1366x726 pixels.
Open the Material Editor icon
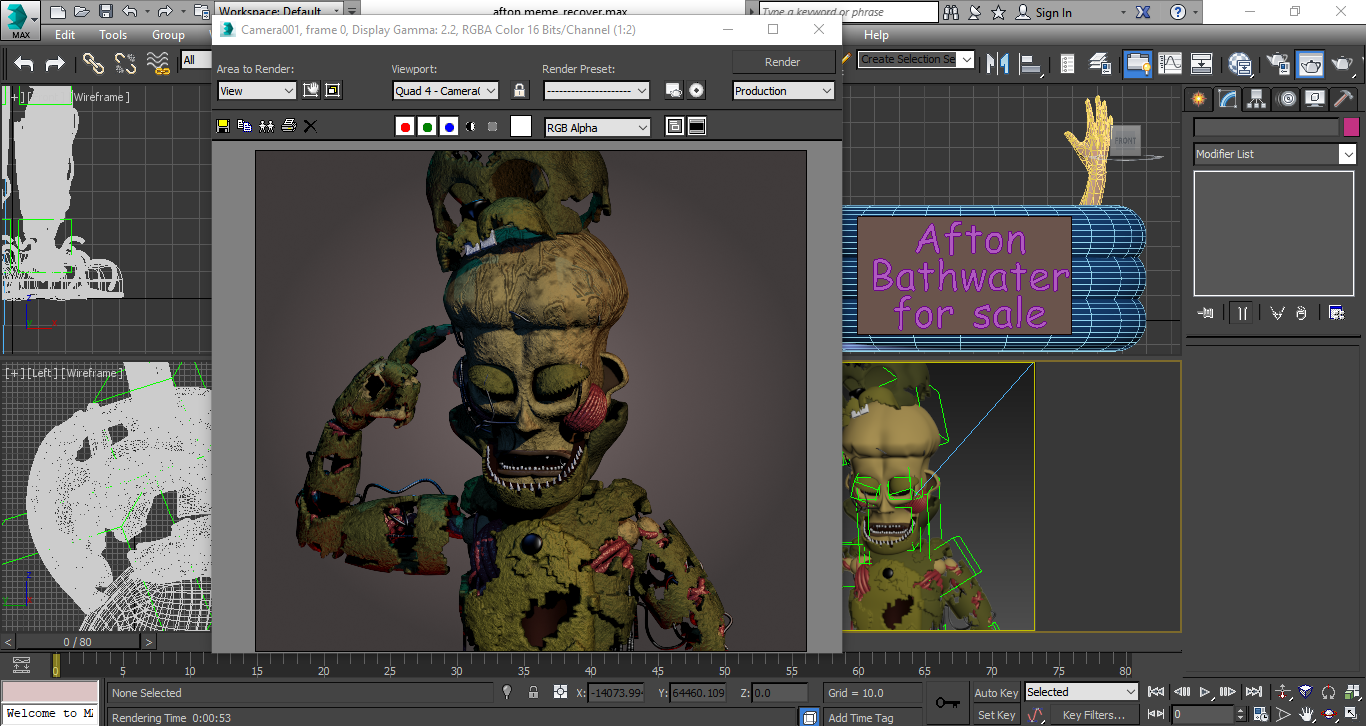1241,64
